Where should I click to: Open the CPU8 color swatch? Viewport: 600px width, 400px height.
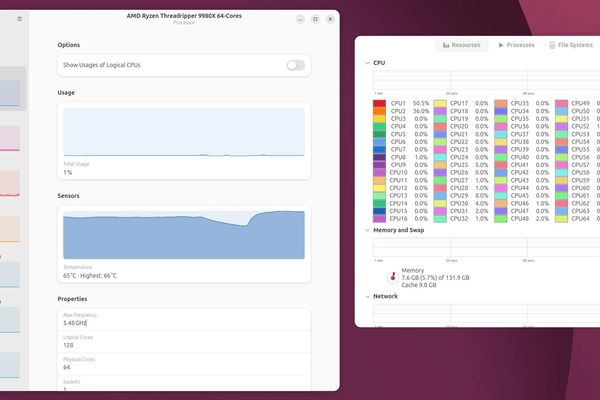(379, 157)
